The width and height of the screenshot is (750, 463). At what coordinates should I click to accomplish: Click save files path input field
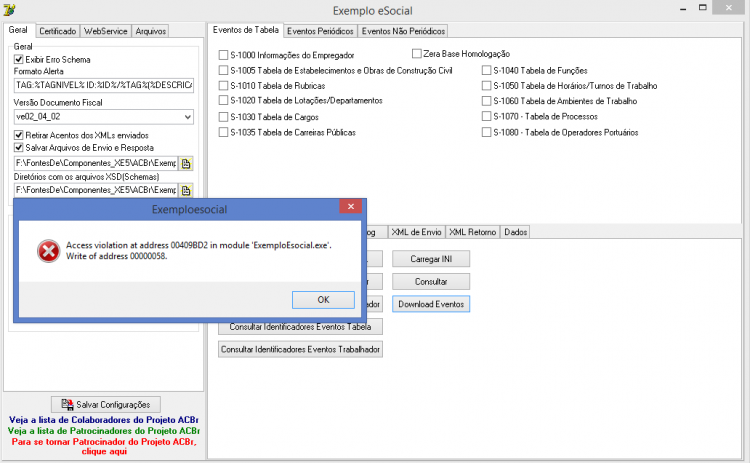(x=96, y=164)
